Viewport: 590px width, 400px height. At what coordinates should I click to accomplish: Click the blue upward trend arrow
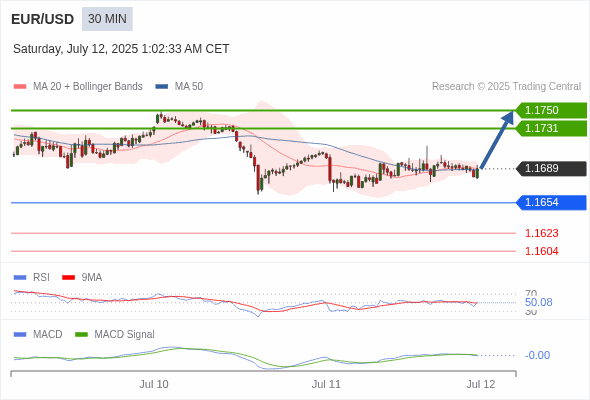pyautogui.click(x=497, y=140)
